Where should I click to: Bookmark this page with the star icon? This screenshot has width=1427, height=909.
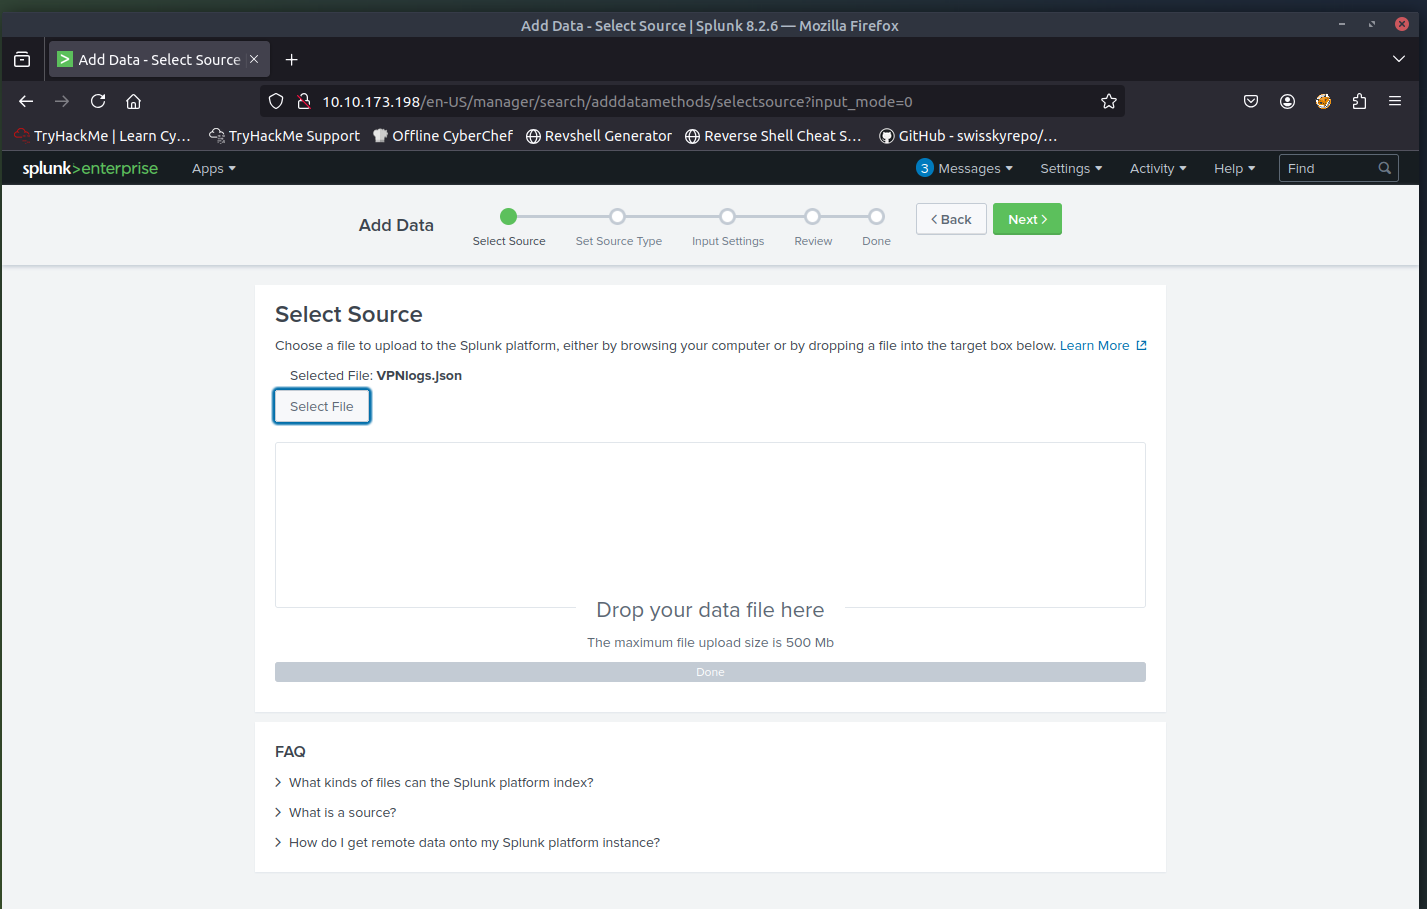pos(1108,101)
